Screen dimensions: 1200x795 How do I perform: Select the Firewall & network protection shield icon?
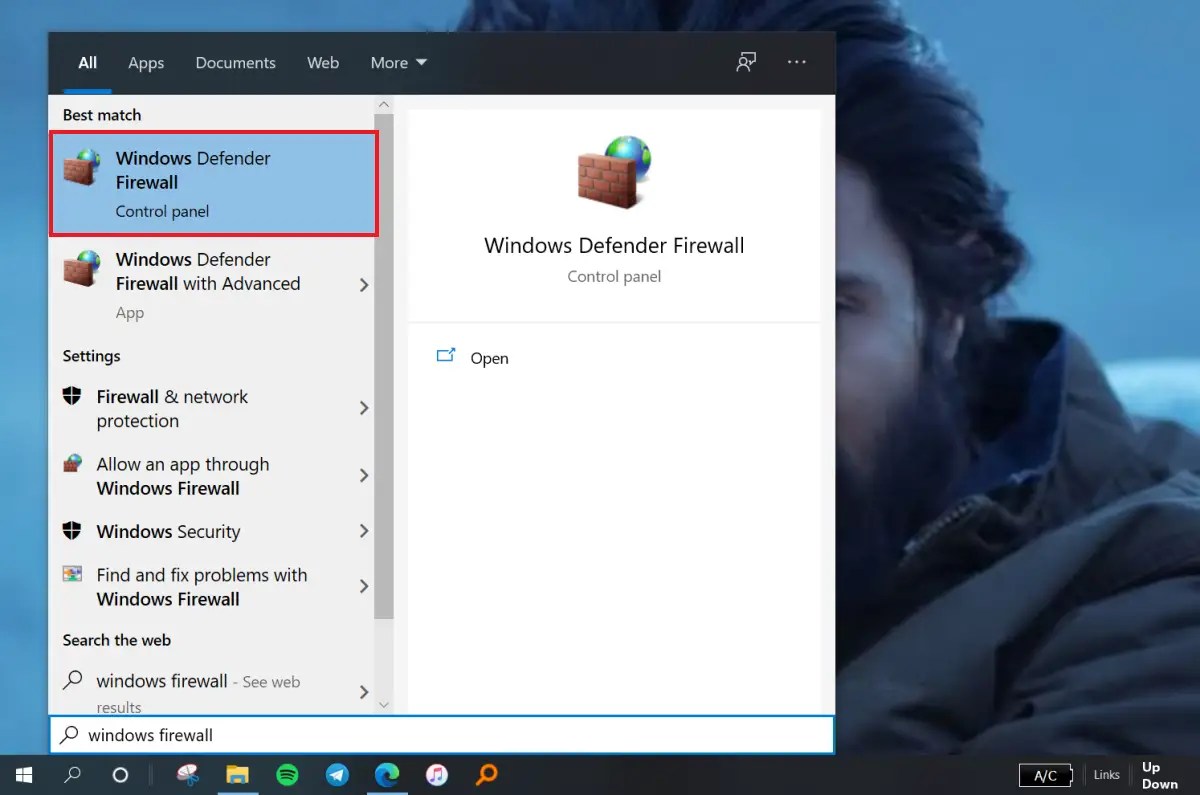(x=72, y=395)
